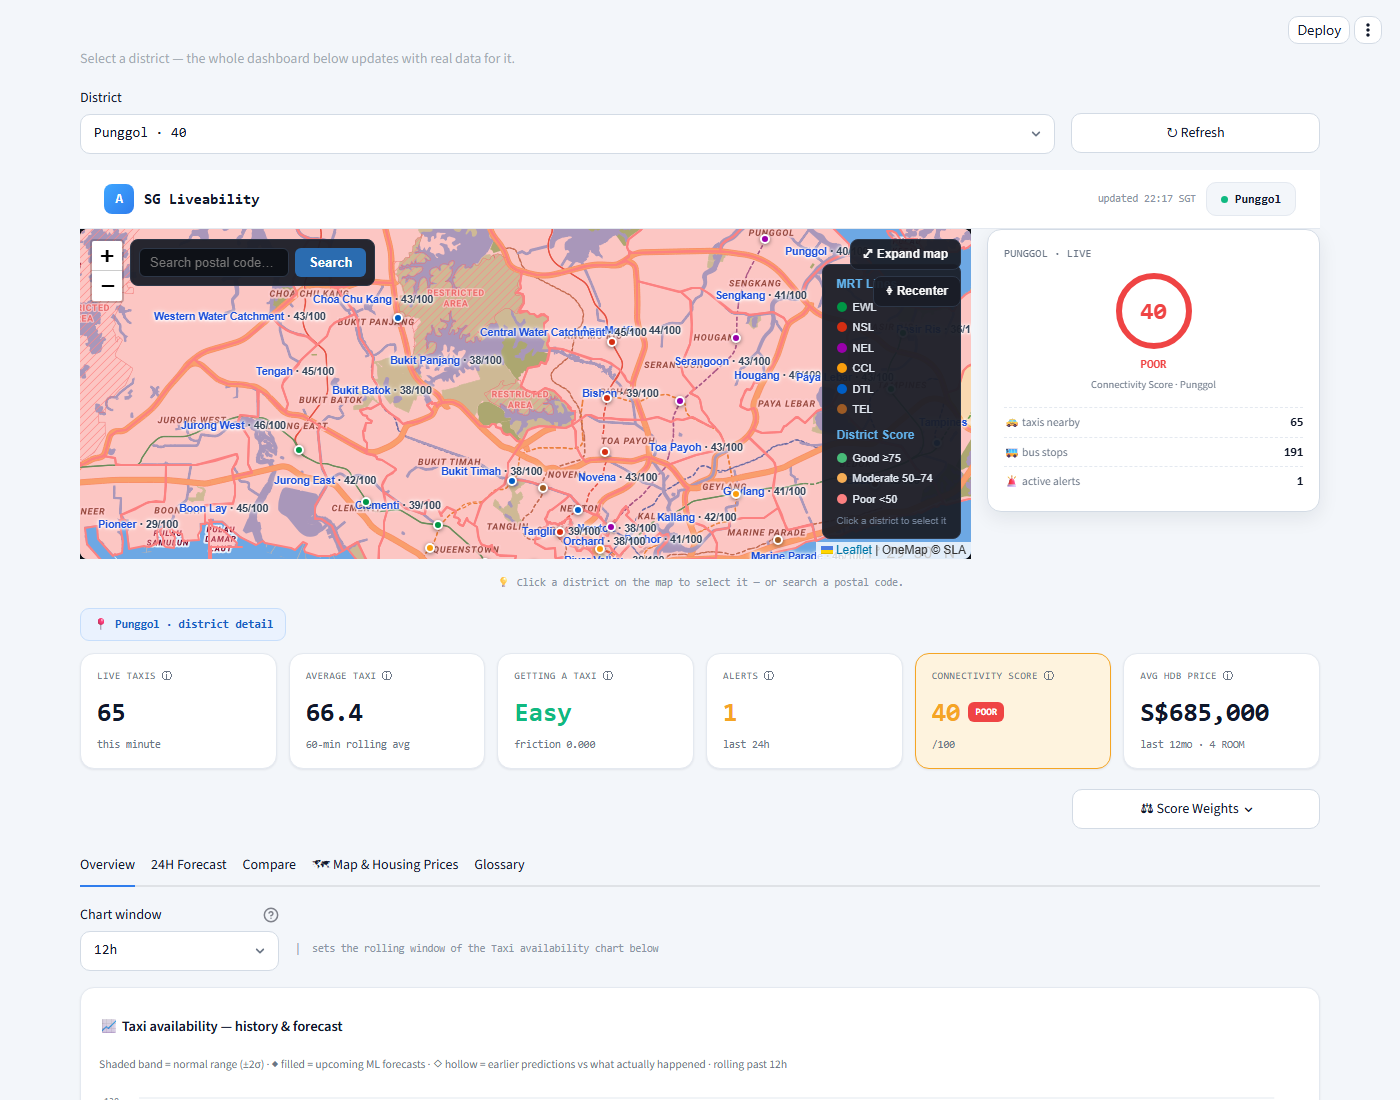Zoom in on the map
Screen dimensions: 1400x1100
click(x=107, y=256)
